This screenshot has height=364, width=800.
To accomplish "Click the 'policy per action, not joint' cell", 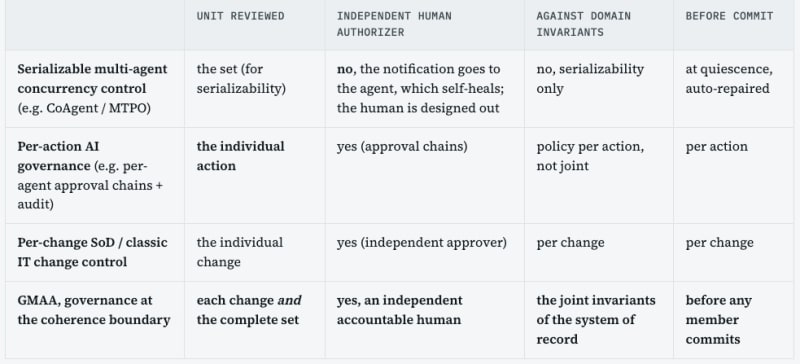I will [590, 156].
